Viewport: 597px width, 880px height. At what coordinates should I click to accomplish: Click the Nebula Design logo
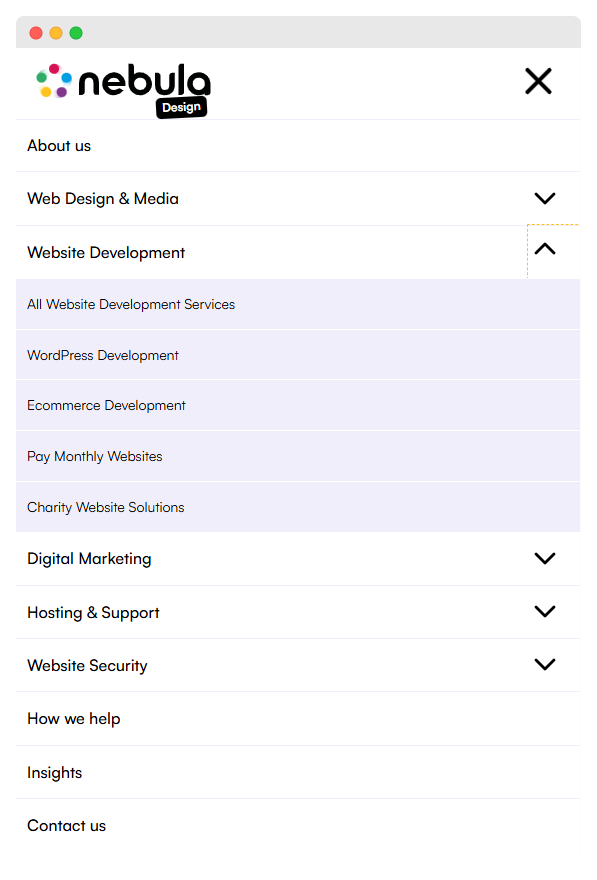click(x=123, y=90)
